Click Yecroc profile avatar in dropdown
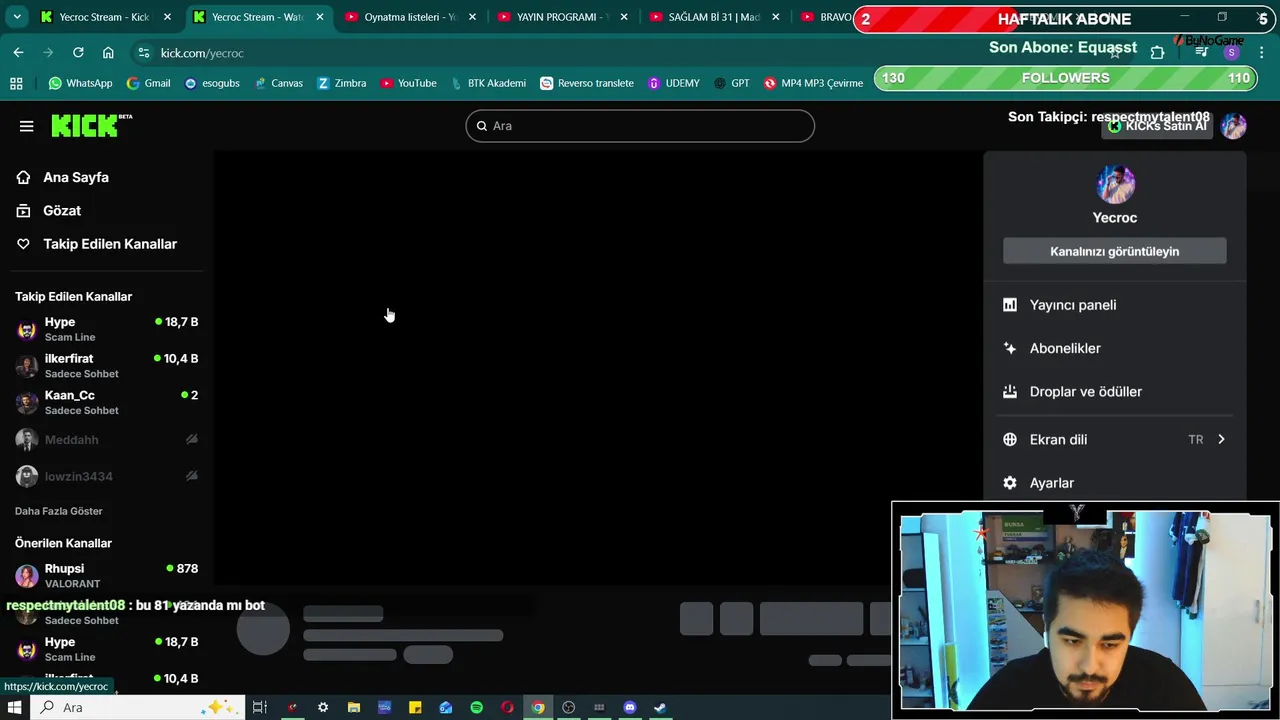The height and width of the screenshot is (720, 1280). 1115,184
